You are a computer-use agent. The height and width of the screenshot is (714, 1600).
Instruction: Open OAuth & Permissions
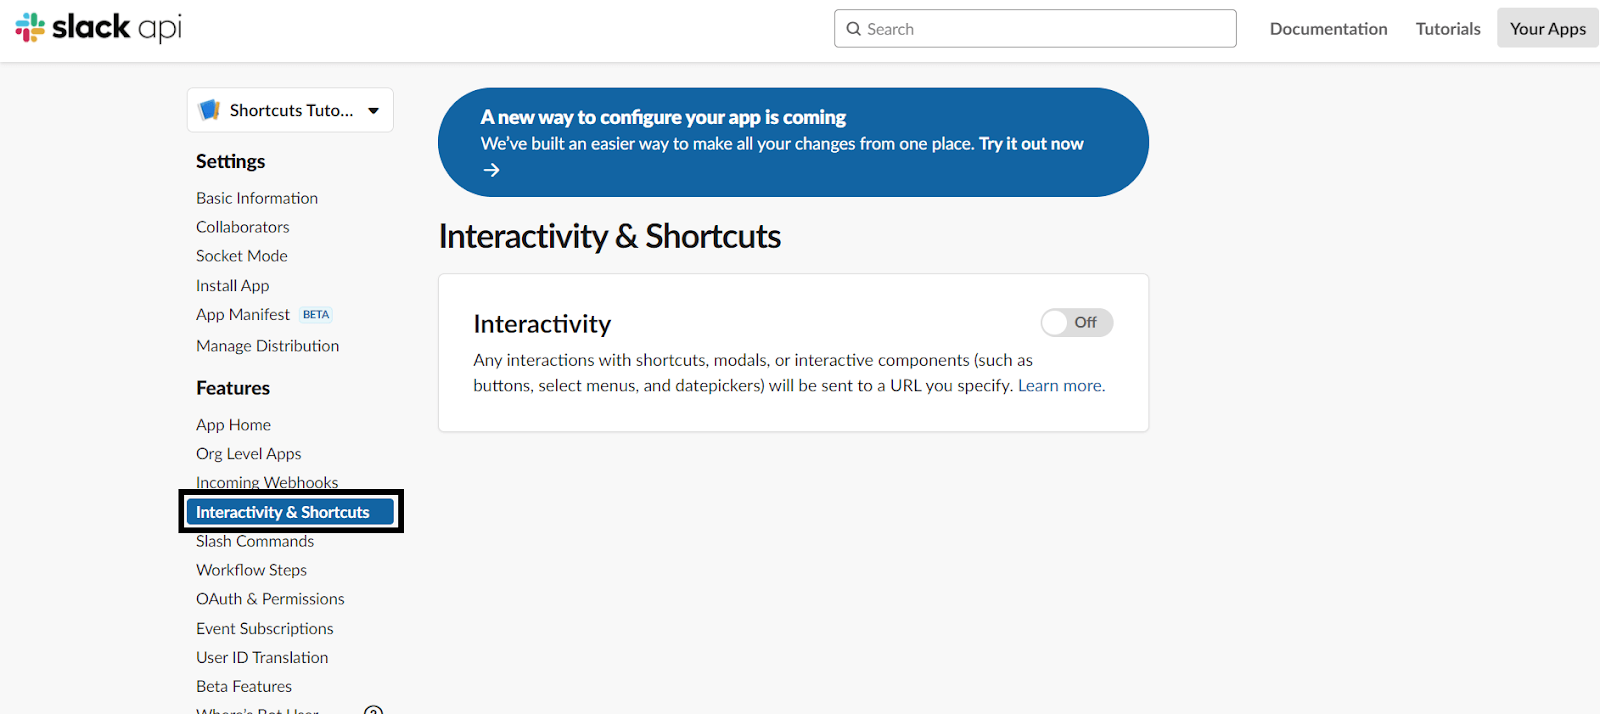tap(270, 598)
